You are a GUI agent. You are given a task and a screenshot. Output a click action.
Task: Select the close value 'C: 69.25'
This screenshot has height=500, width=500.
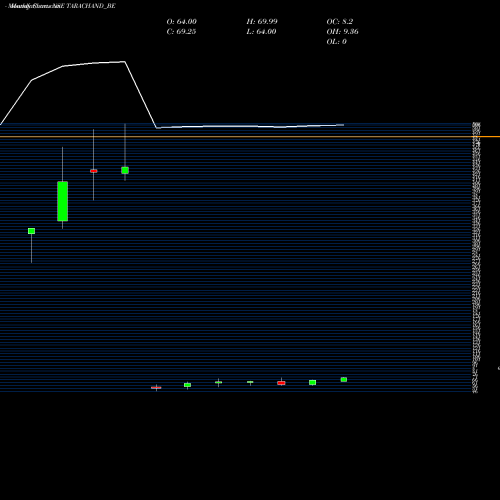(181, 32)
